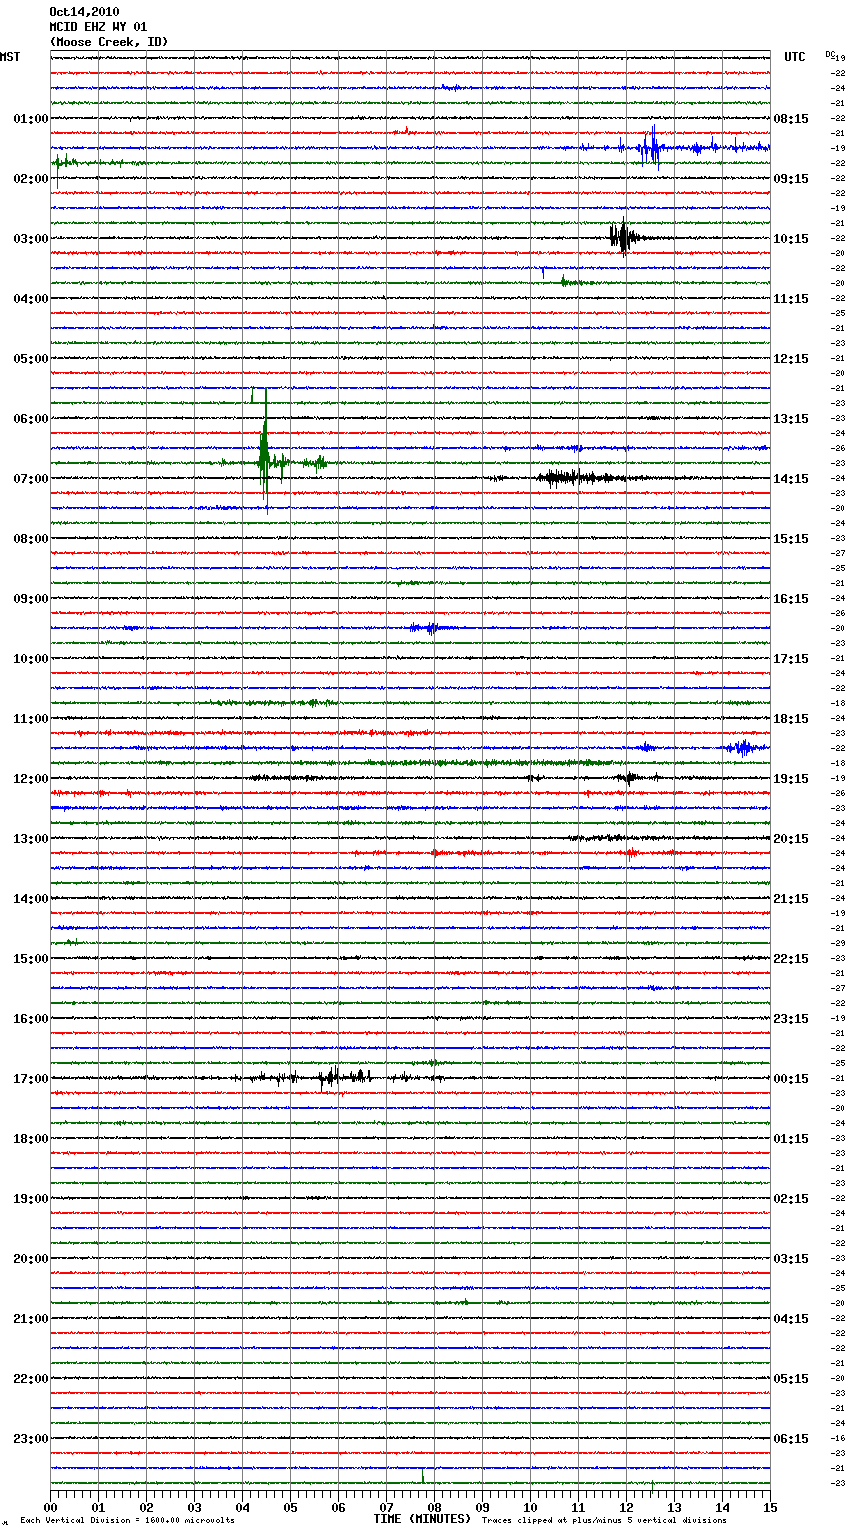Select the MCID EHZ WY 01 station header
This screenshot has height=1534, width=850.
(98, 27)
